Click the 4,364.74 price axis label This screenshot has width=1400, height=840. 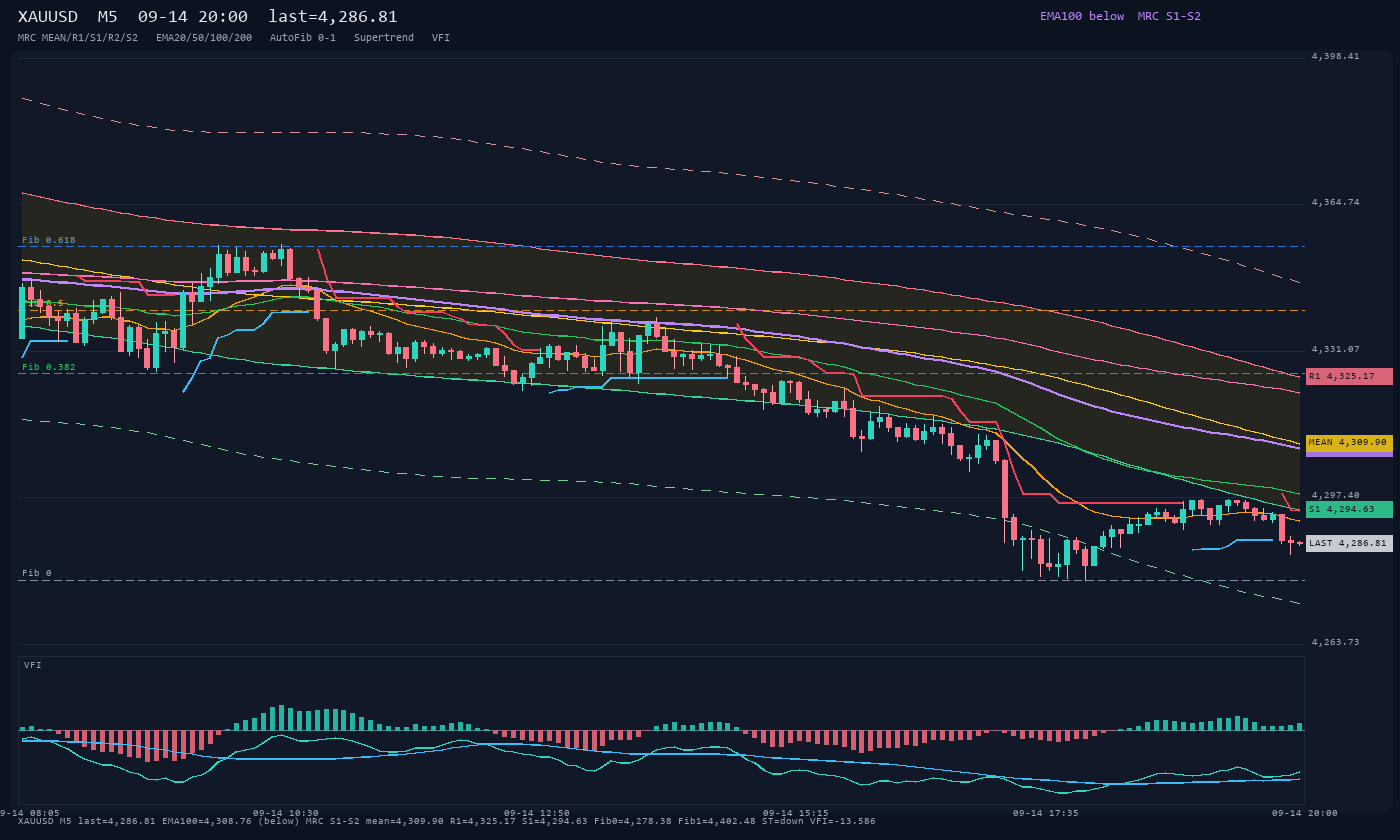pyautogui.click(x=1335, y=202)
